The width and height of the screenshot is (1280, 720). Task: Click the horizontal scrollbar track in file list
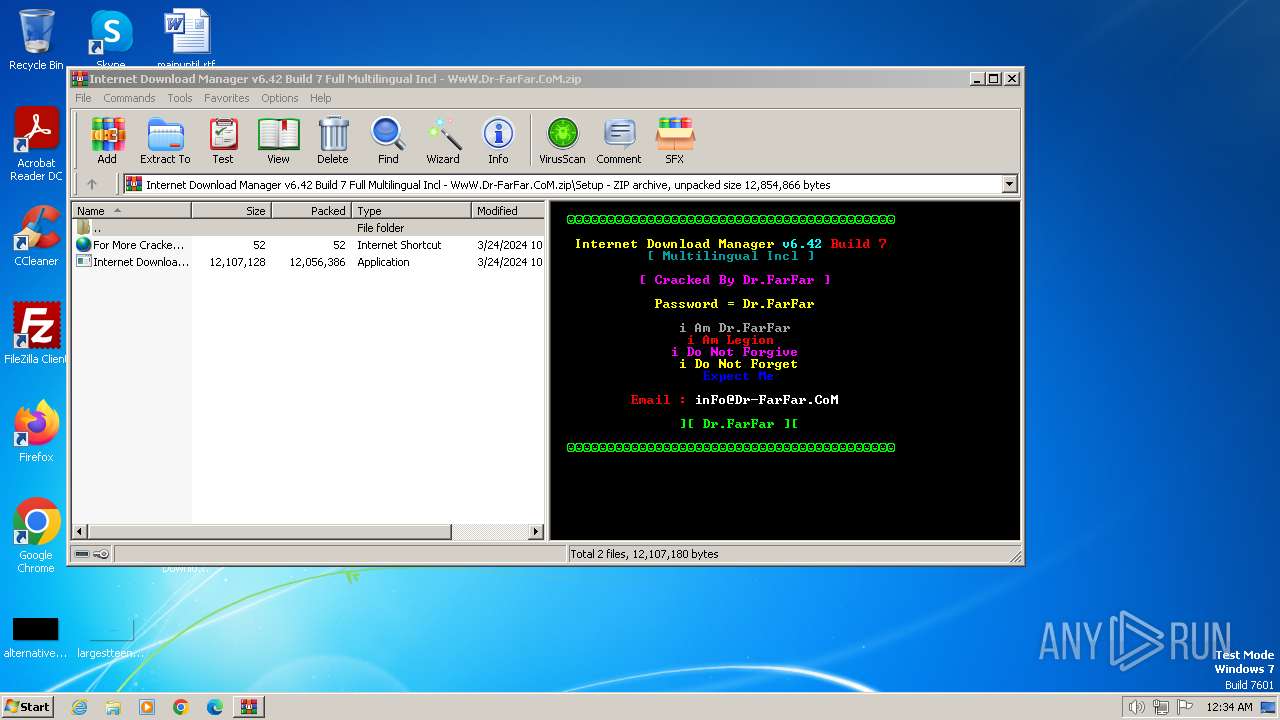click(x=489, y=532)
